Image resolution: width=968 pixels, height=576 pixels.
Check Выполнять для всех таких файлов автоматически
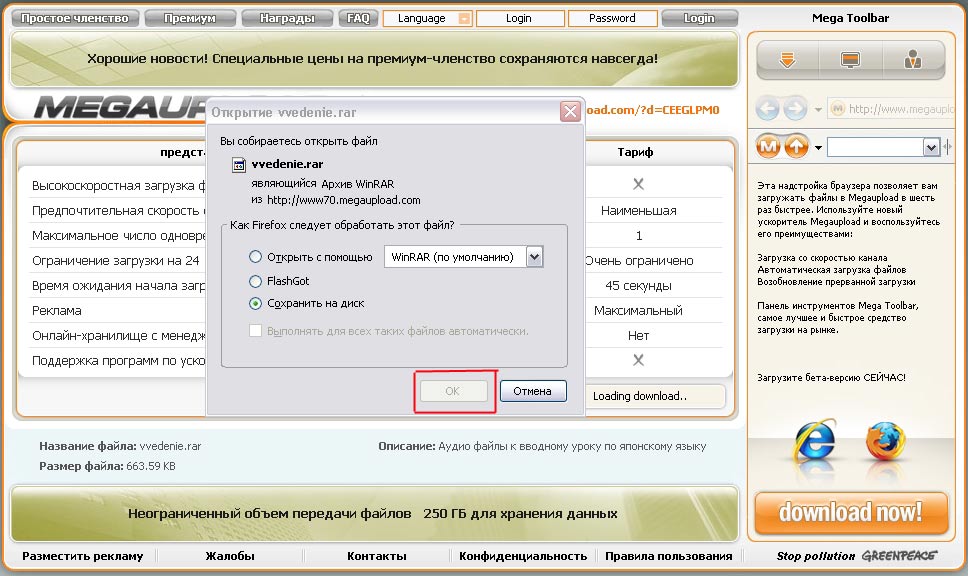pos(255,331)
